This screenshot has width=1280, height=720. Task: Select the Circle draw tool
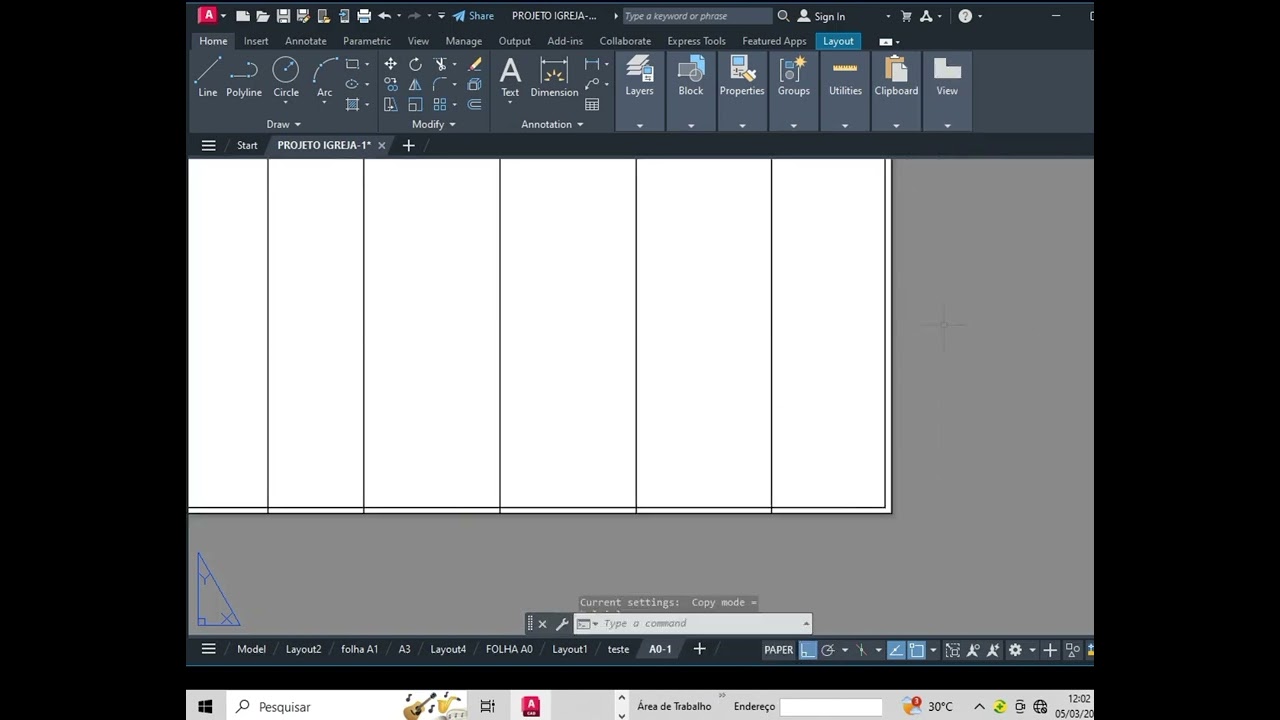click(286, 77)
